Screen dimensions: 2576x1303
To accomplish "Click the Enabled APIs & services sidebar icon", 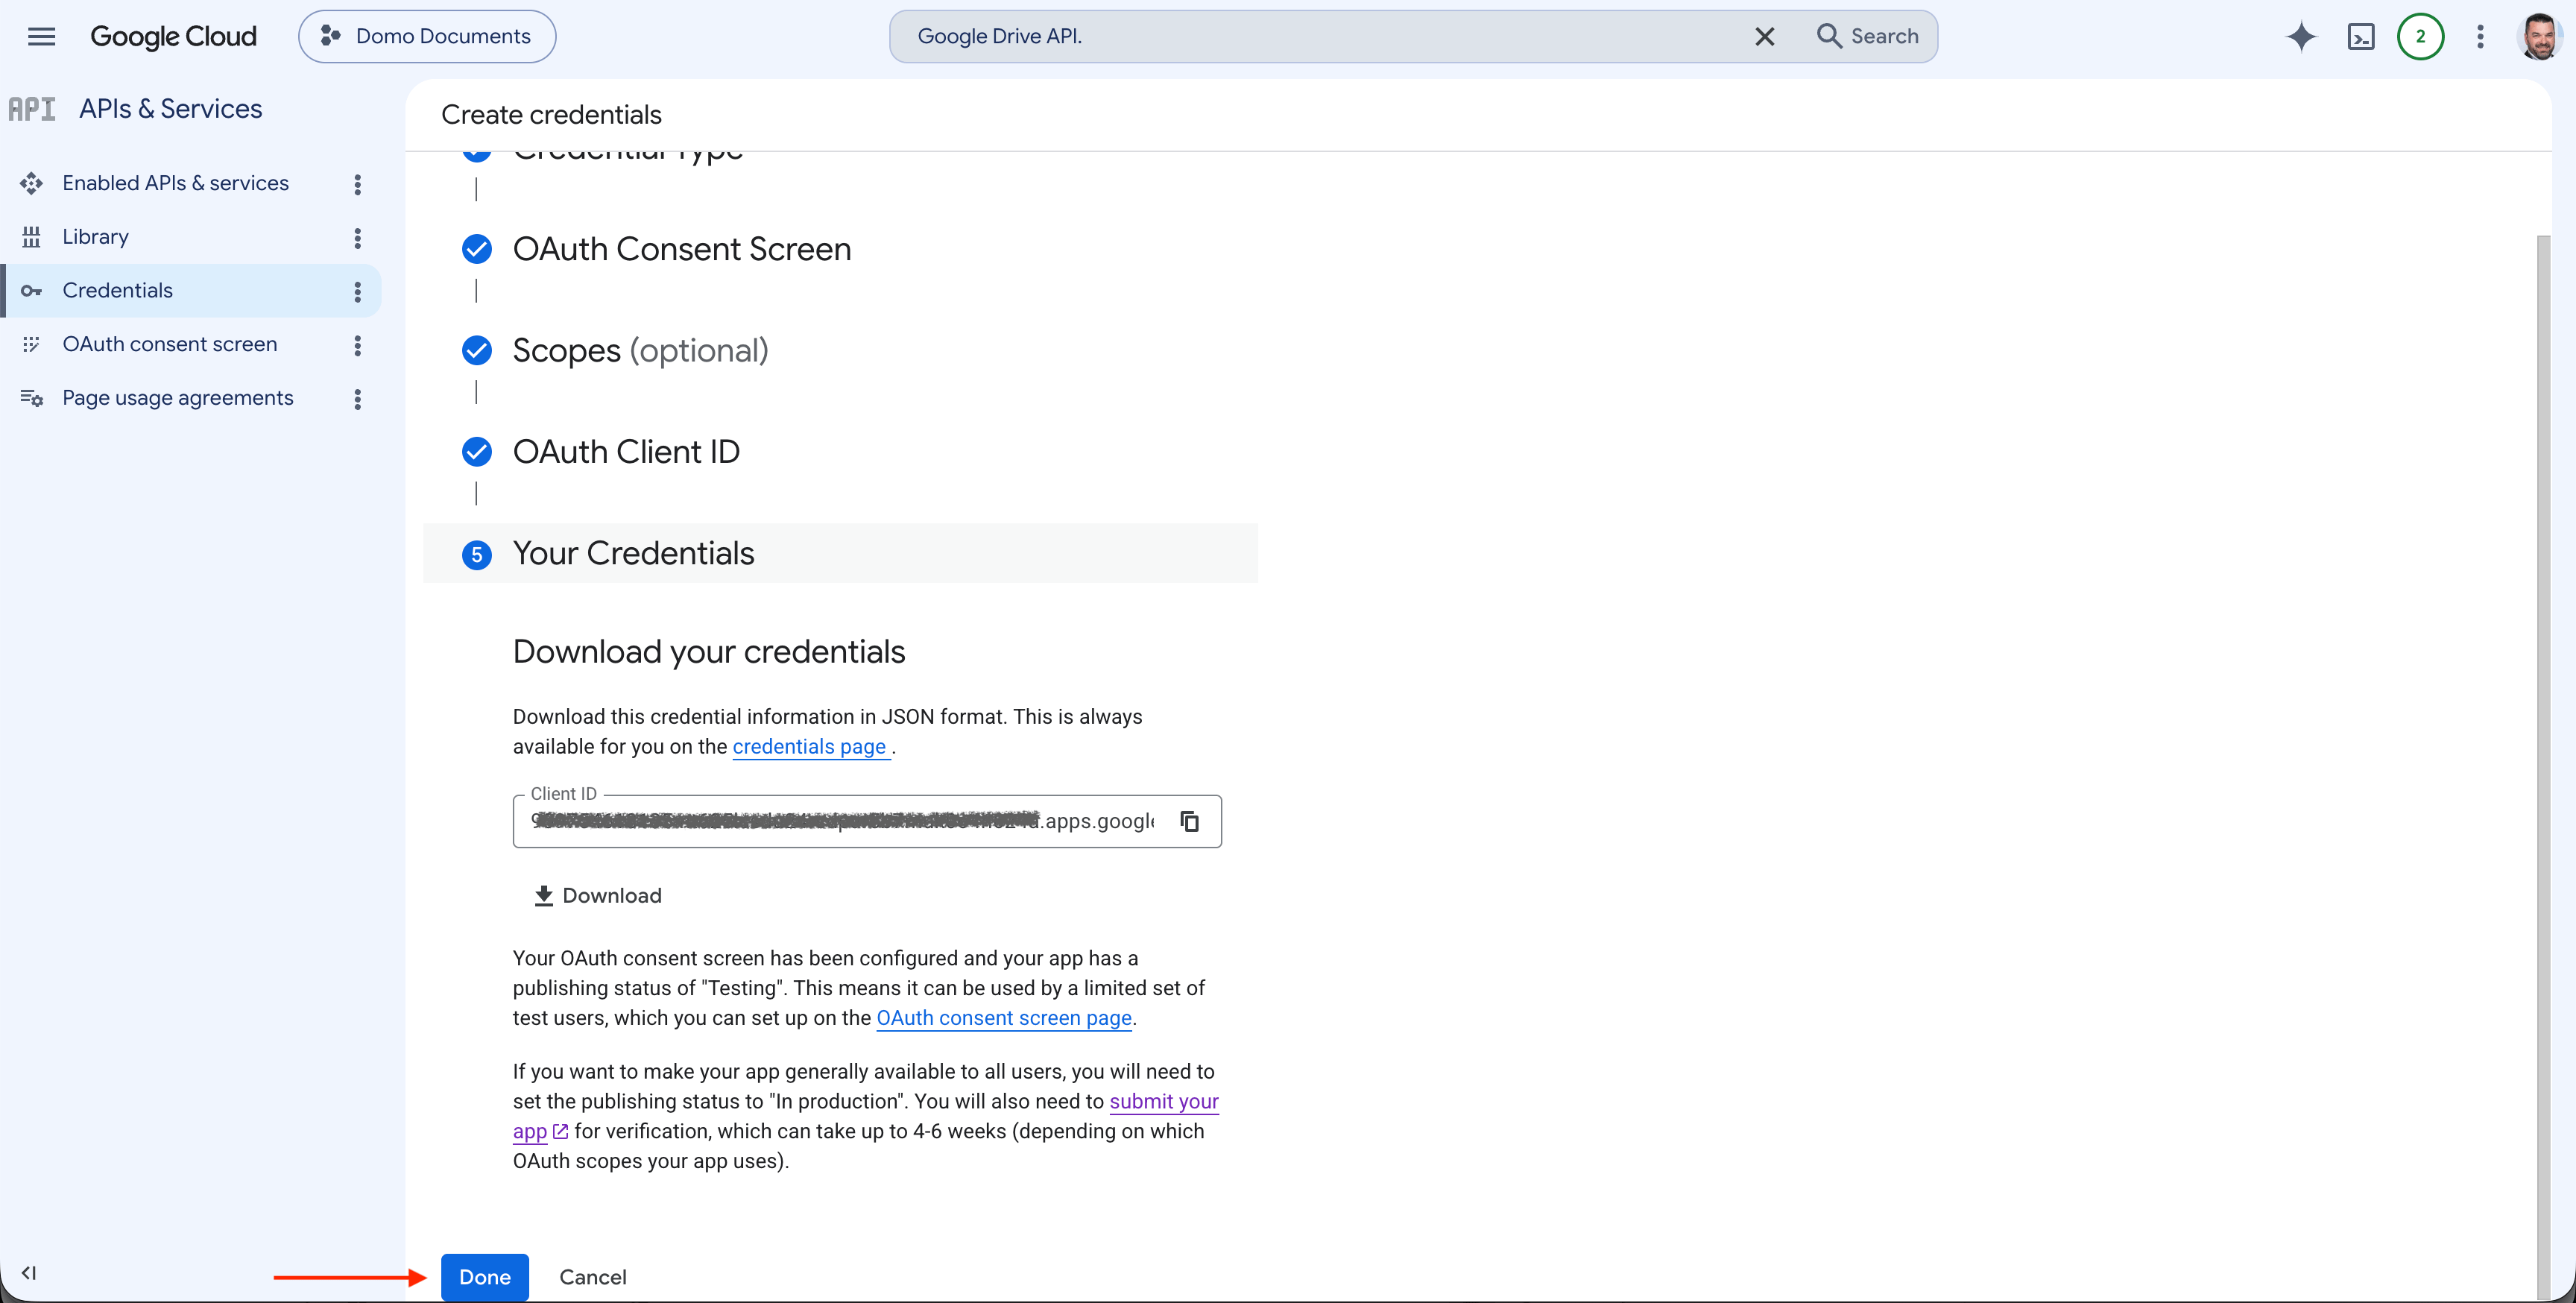I will pos(31,183).
